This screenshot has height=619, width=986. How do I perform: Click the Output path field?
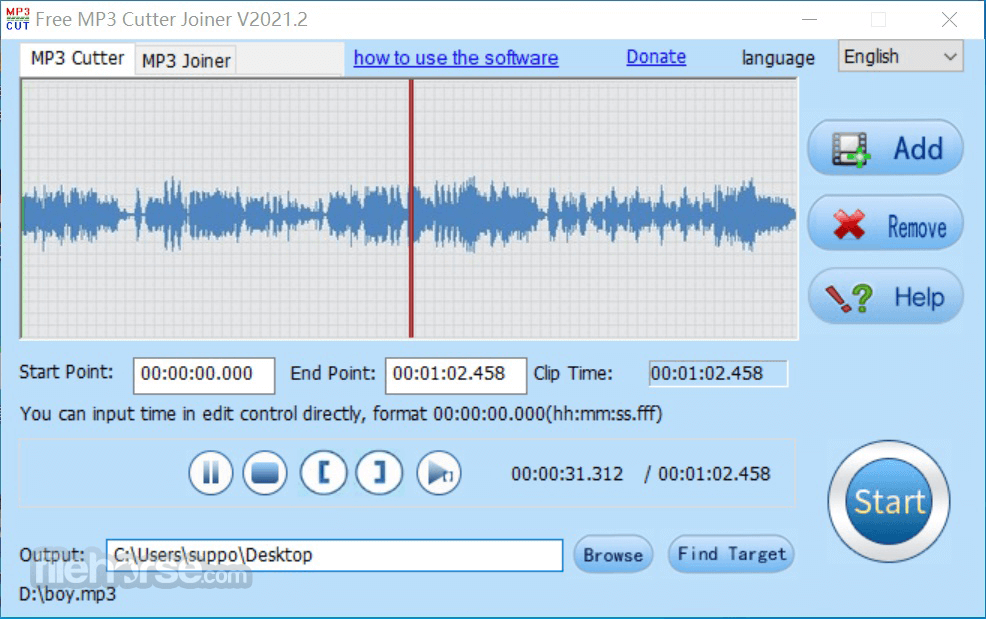335,555
